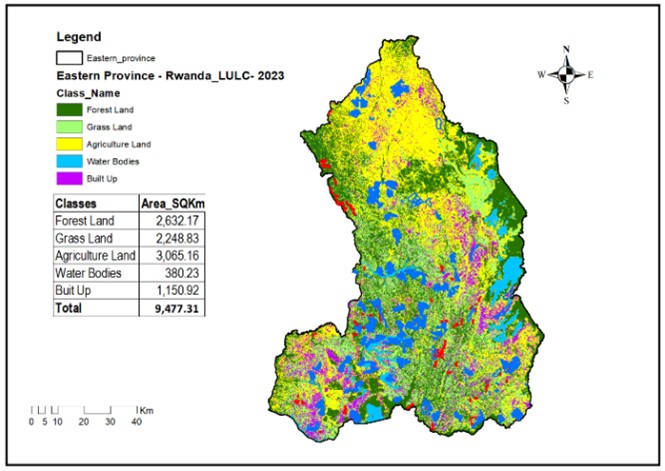Image resolution: width=665 pixels, height=471 pixels.
Task: Click the Eastern_province outline legend box
Action: (67, 59)
